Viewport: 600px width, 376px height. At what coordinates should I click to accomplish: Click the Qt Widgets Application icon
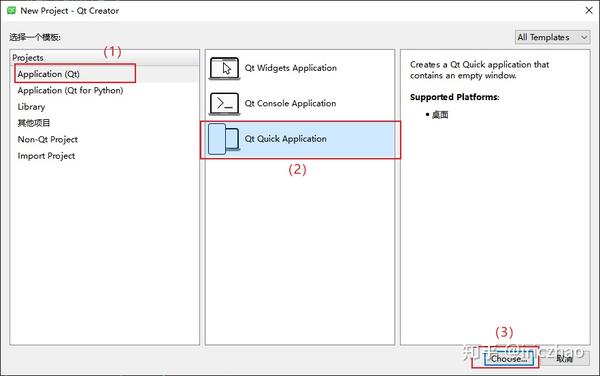pos(224,68)
